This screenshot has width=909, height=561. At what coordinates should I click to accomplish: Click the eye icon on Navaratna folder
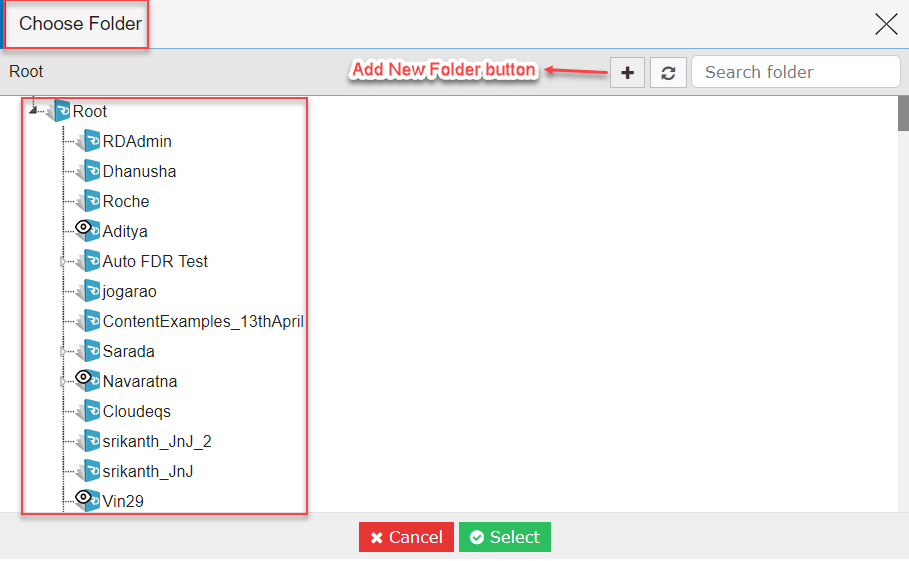(x=83, y=377)
